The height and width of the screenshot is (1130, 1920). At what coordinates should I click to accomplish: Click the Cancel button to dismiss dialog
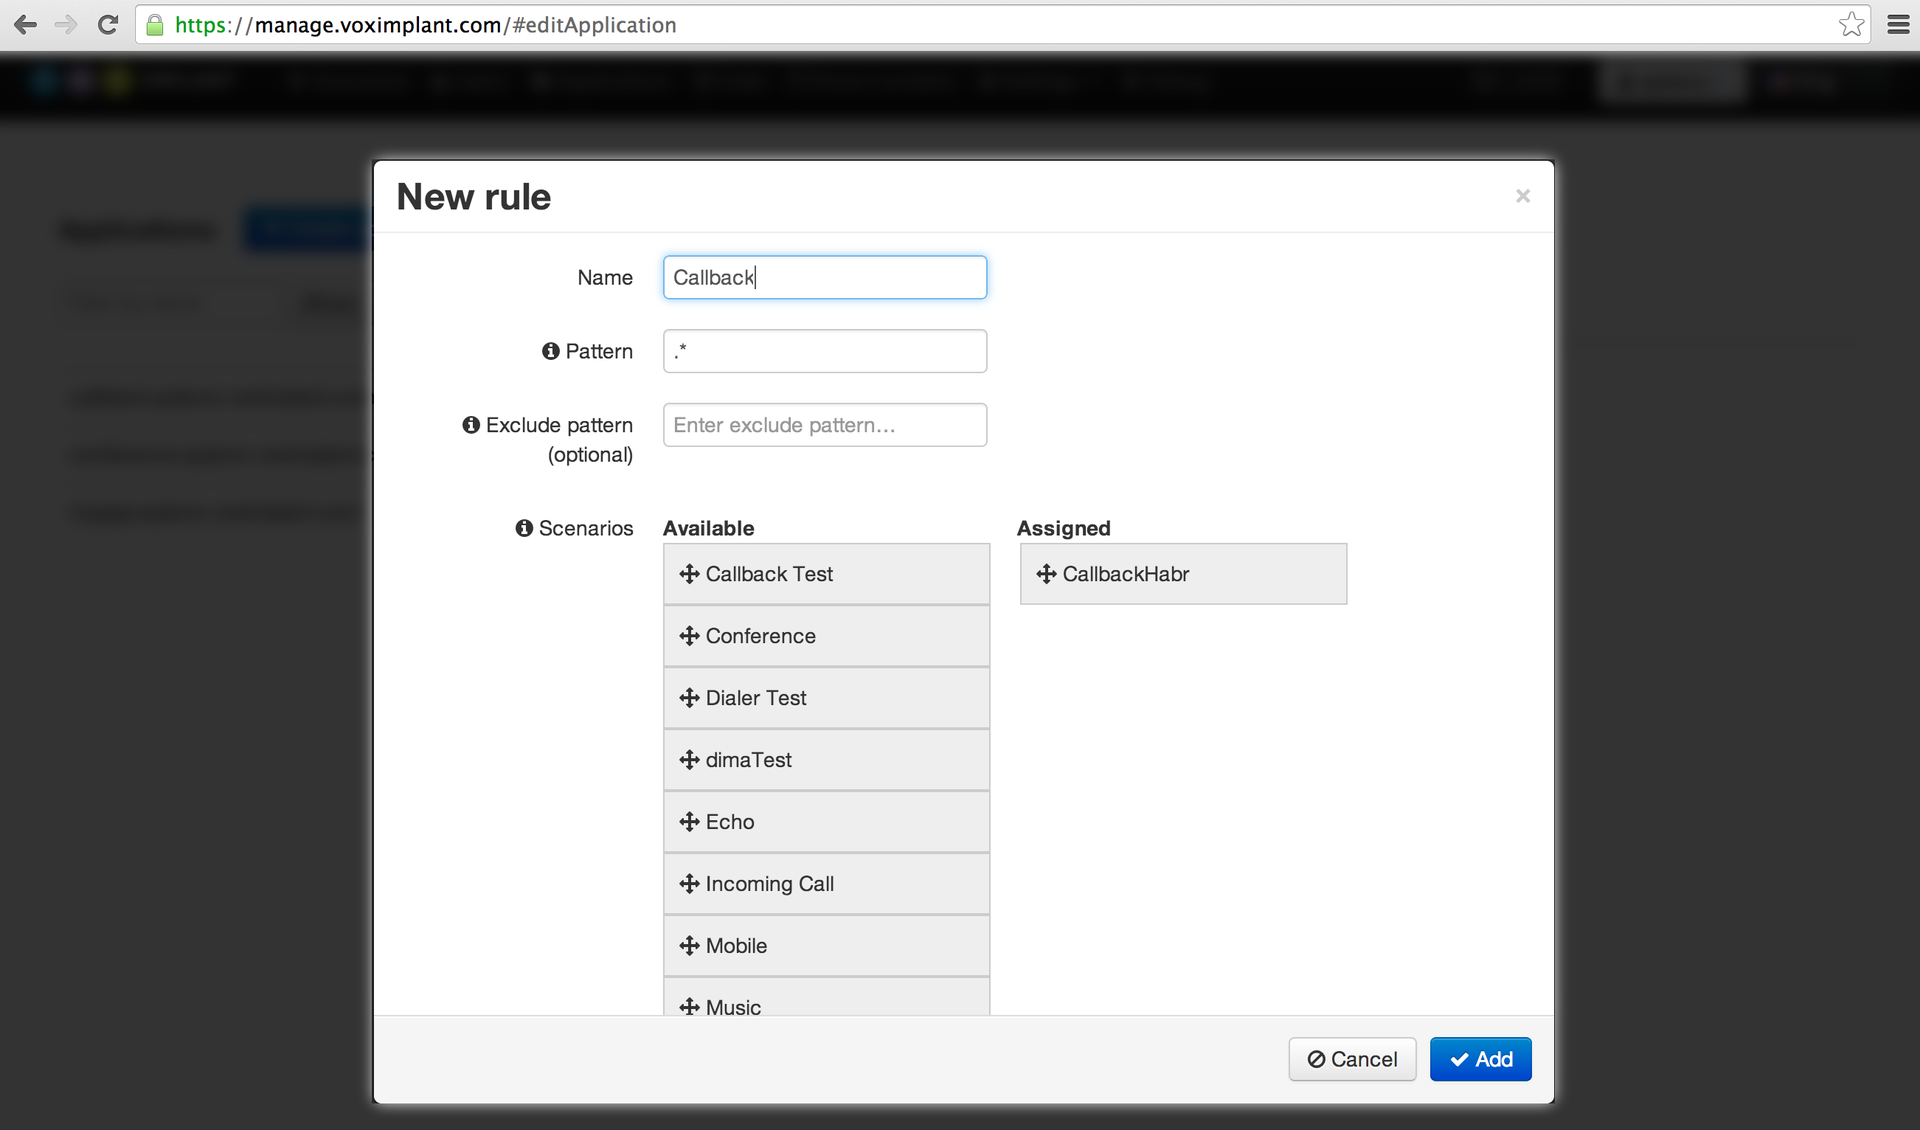(1350, 1059)
